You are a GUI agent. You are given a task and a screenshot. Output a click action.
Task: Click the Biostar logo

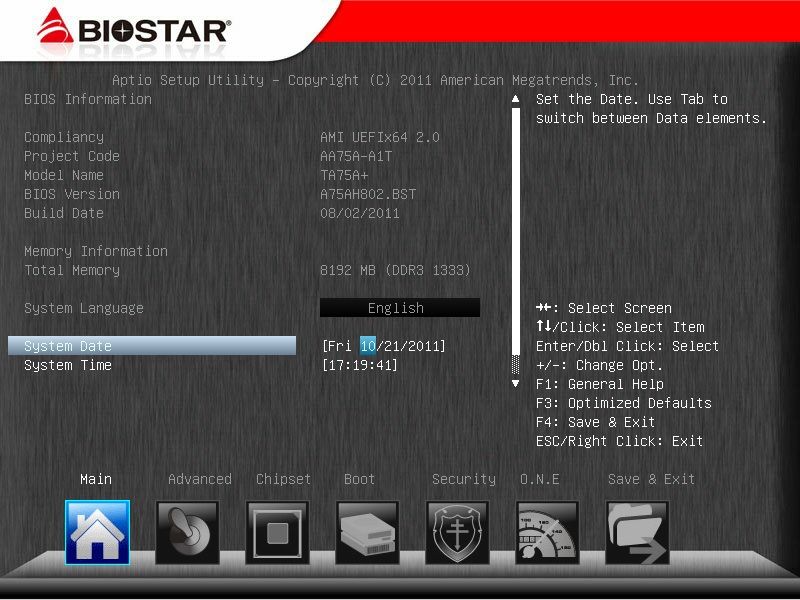tap(134, 27)
